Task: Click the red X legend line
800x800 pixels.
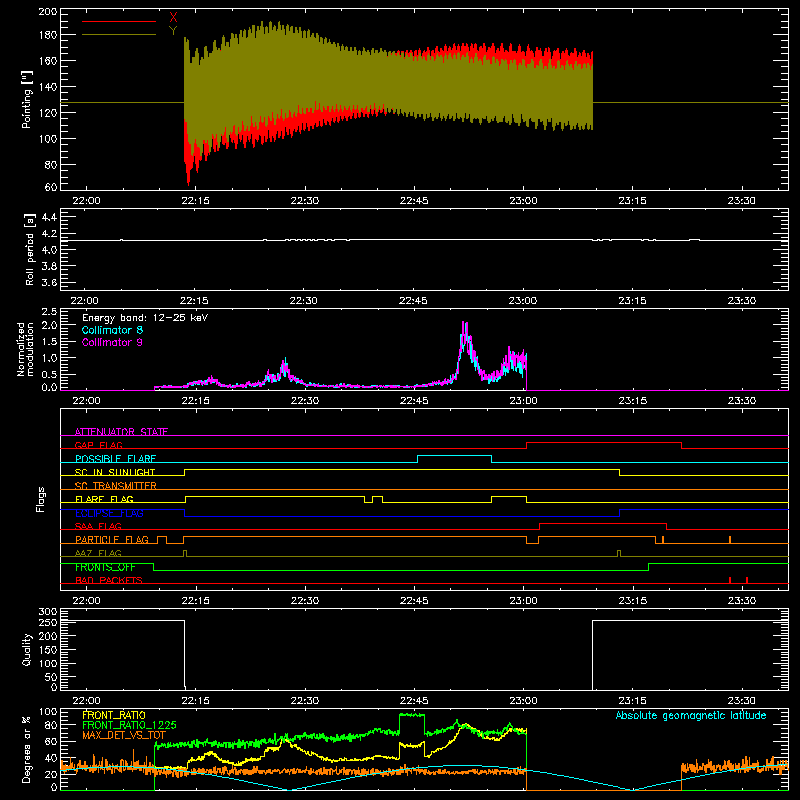Action: (119, 21)
